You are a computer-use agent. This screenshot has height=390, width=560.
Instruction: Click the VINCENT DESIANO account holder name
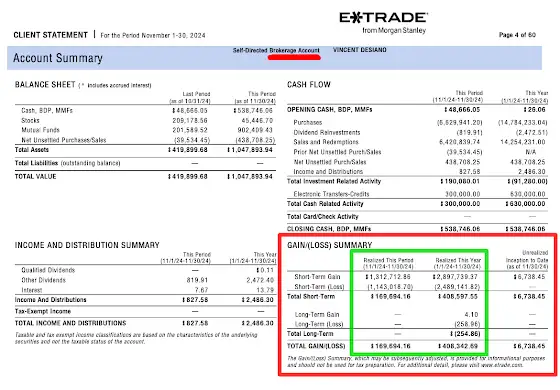pyautogui.click(x=360, y=50)
